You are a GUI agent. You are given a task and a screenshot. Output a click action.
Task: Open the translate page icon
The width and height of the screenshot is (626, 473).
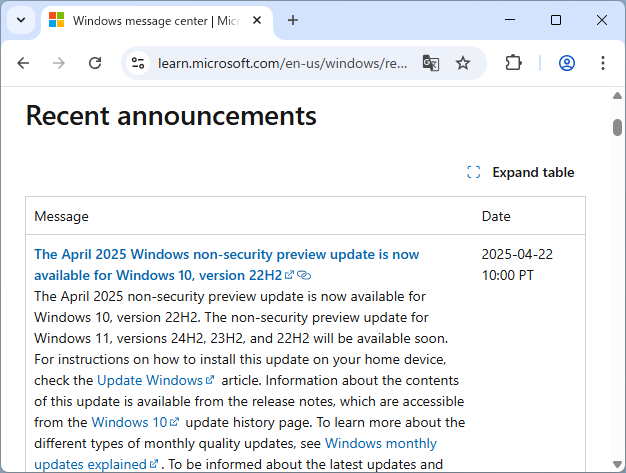click(x=431, y=63)
